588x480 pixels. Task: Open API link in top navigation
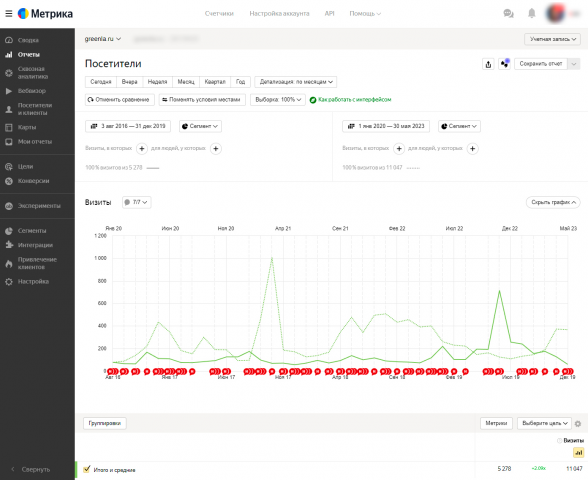click(329, 14)
